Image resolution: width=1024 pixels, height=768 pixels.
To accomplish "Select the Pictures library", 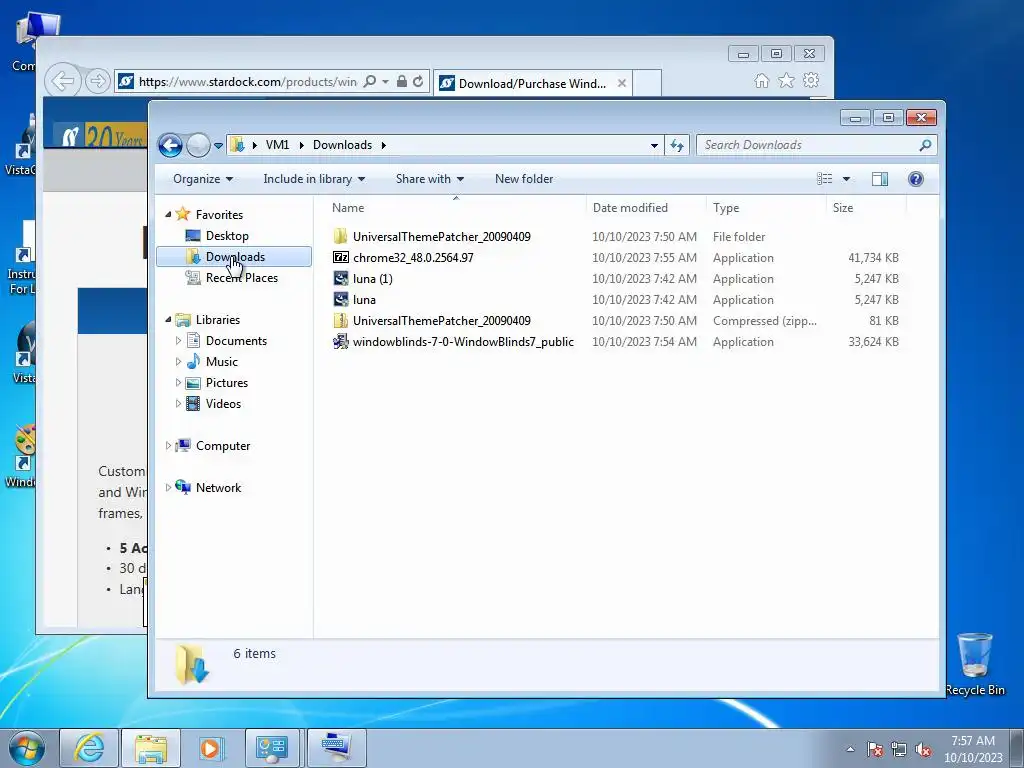I will click(227, 383).
